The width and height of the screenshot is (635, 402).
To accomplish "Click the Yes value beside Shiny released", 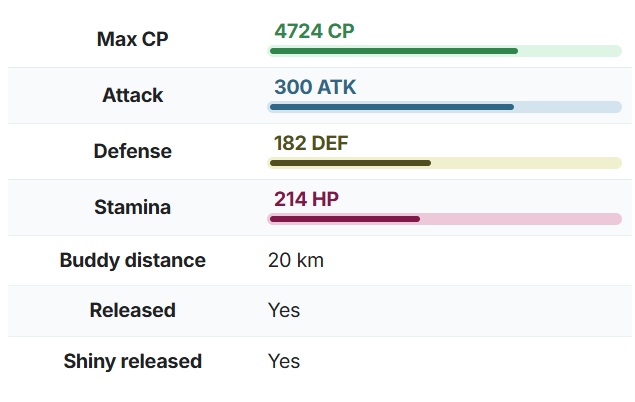I will [x=284, y=361].
